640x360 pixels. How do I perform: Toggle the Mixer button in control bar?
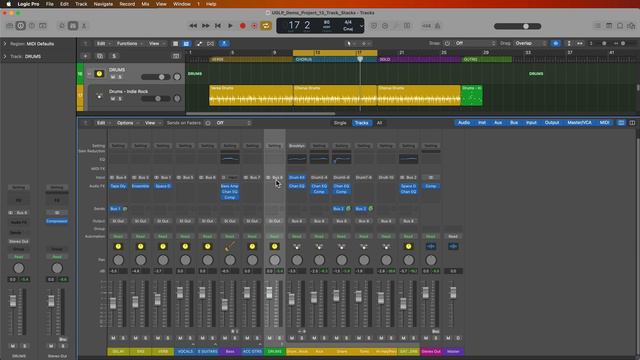pyautogui.click(x=73, y=26)
